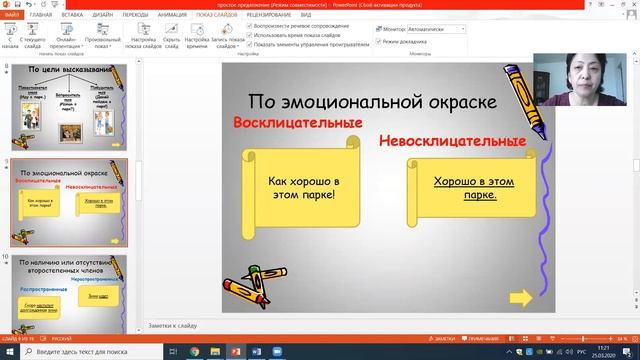
Task: Click slide title 'По эмоциональной окраске'
Action: pyautogui.click(x=372, y=102)
